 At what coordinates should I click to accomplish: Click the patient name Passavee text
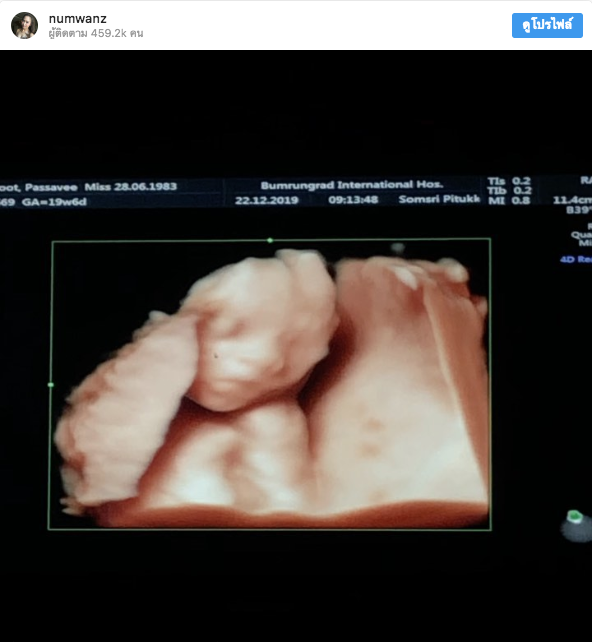coord(51,188)
